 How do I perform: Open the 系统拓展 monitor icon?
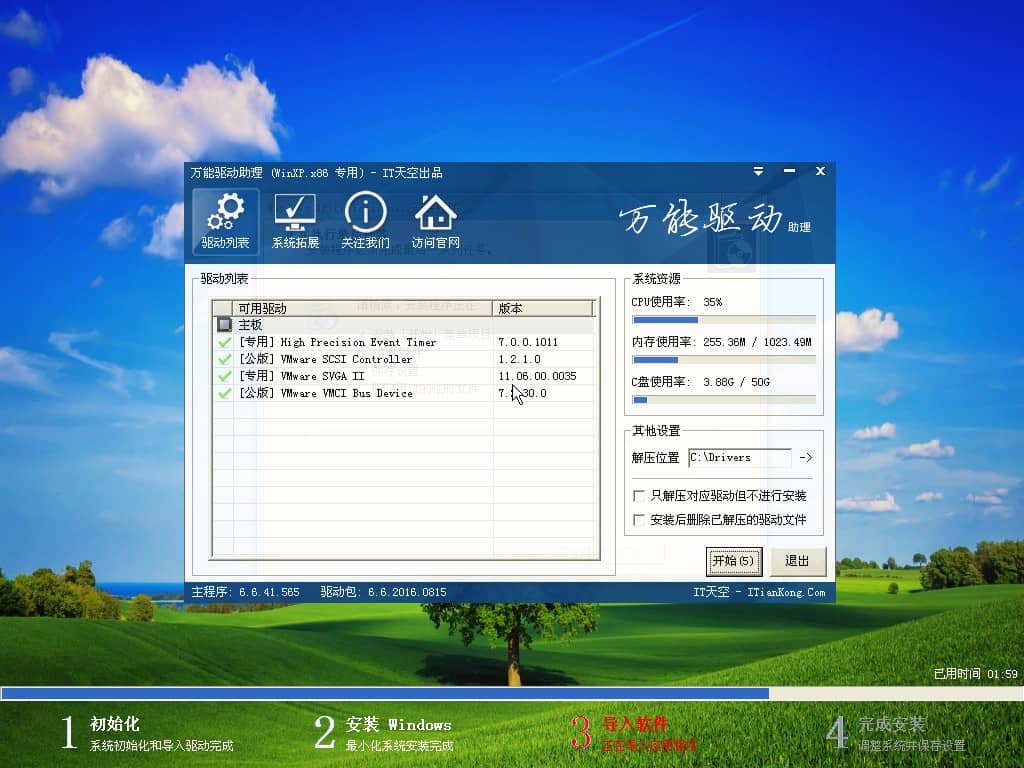295,215
